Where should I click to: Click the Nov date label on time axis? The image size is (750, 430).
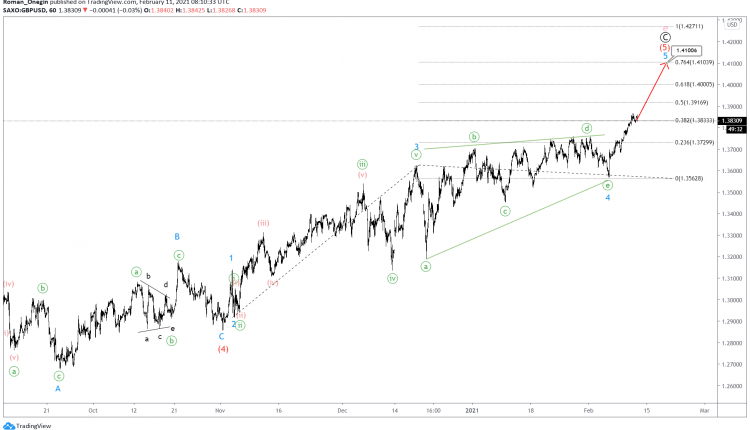[220, 410]
